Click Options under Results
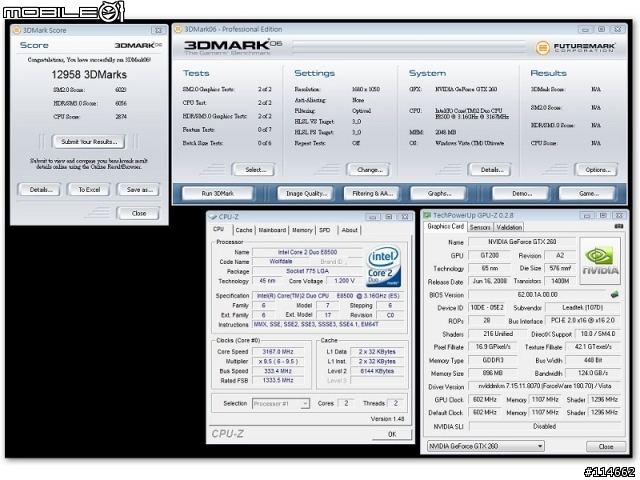640x480 pixels. point(597,170)
